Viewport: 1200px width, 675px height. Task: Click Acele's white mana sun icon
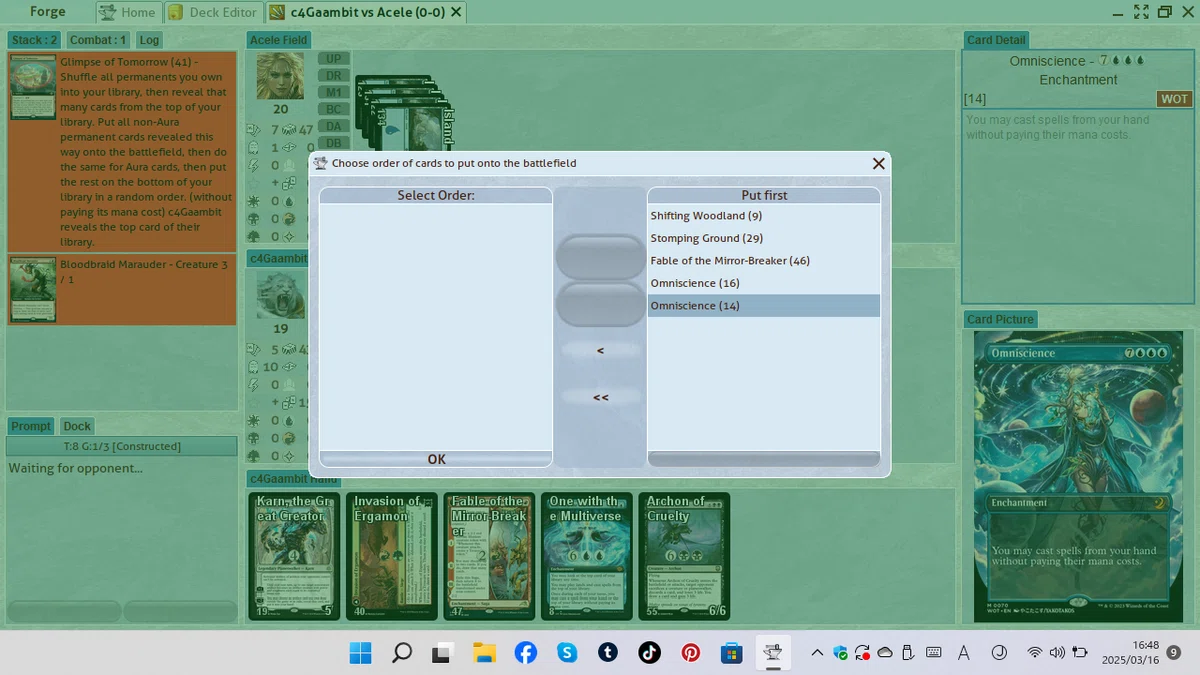coord(254,201)
